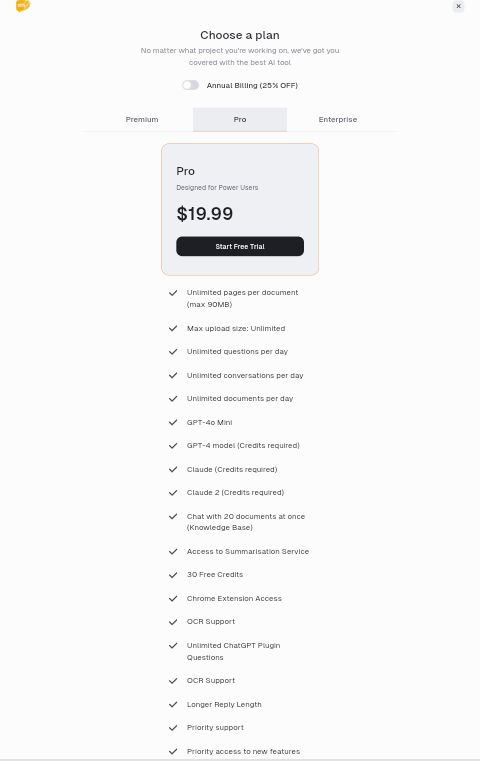Close the plan selection dialog
Screen dimensions: 480x764
click(x=458, y=6)
